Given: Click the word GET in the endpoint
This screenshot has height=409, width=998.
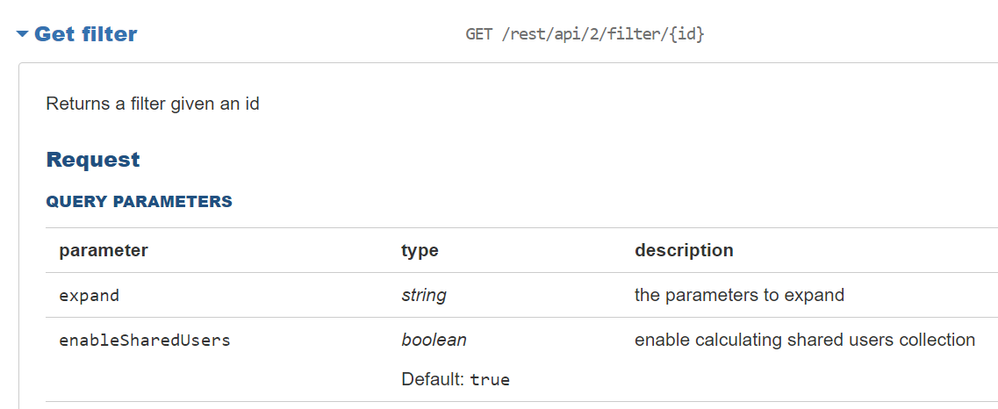Looking at the screenshot, I should [x=479, y=34].
